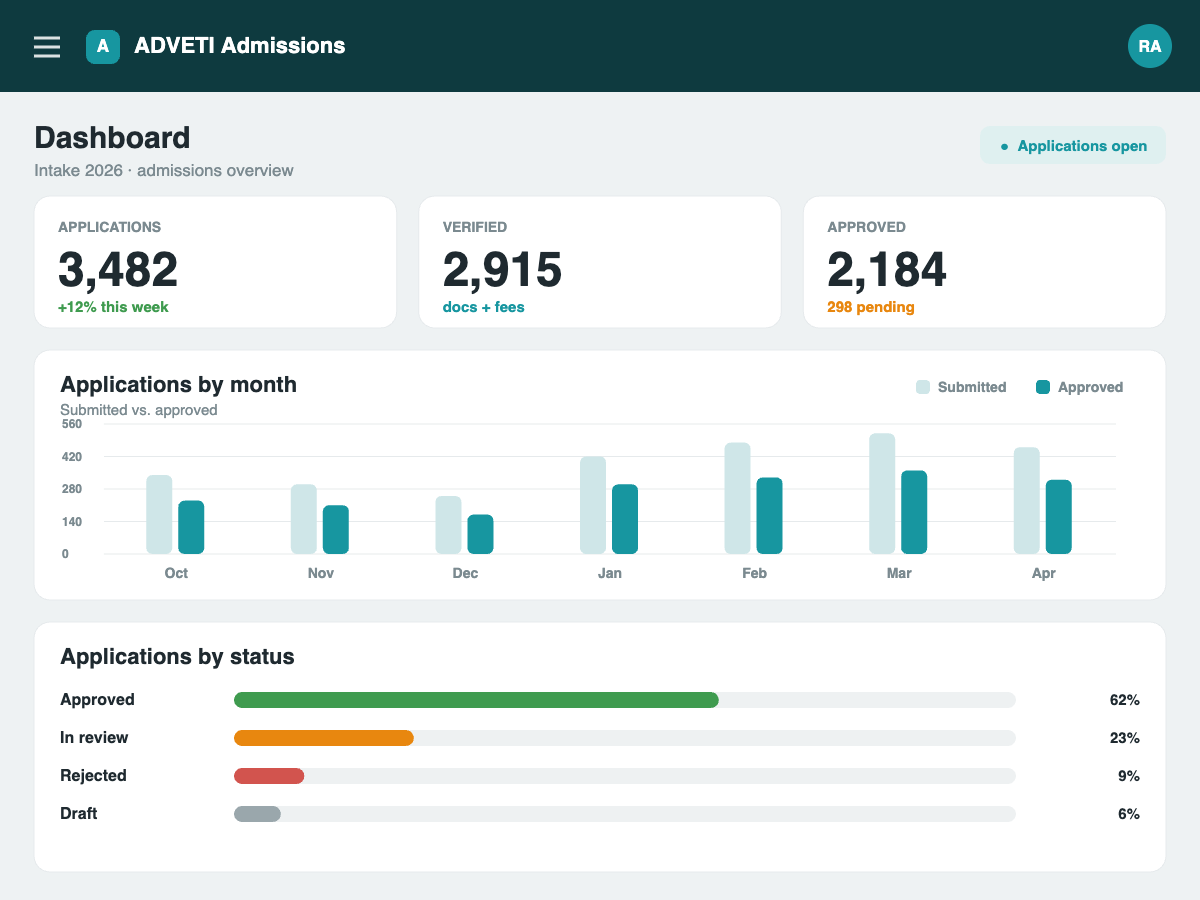1200x900 pixels.
Task: Click the 560 y-axis label
Action: [x=72, y=424]
